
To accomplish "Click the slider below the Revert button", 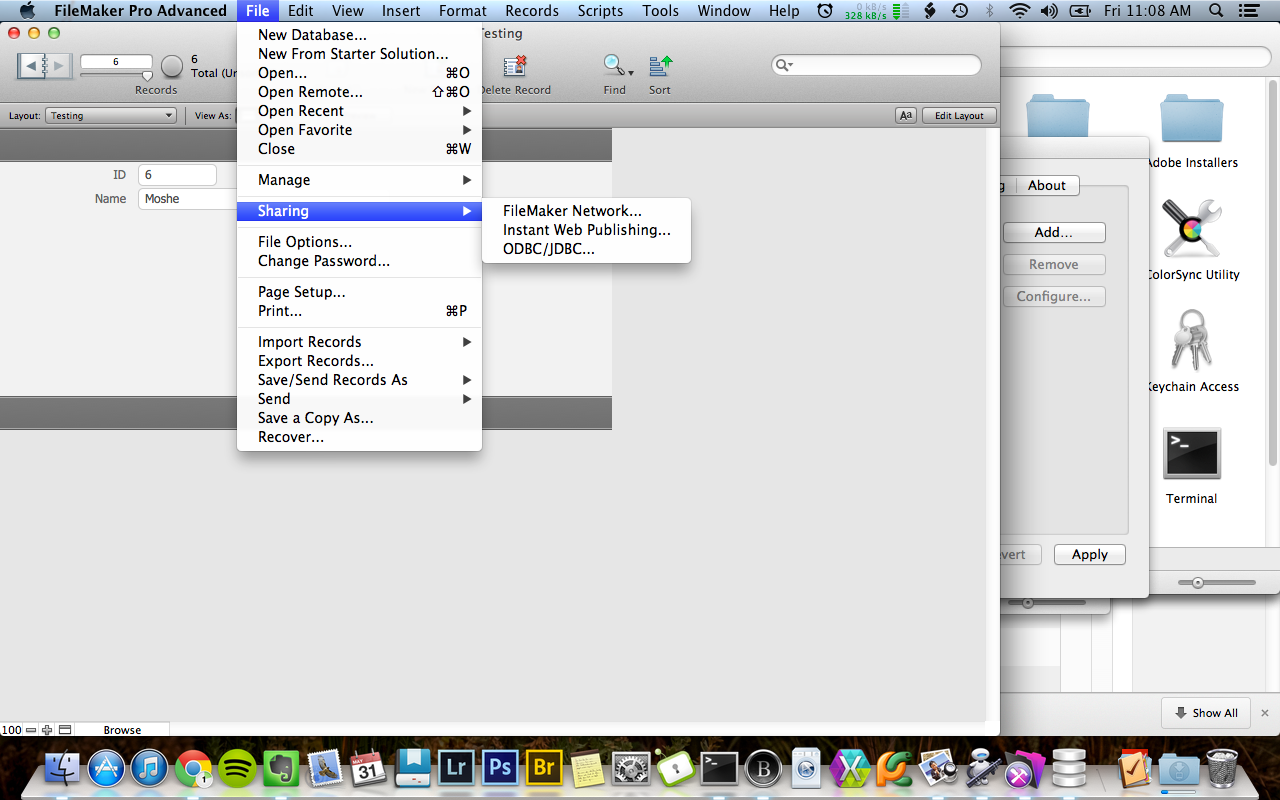I will tap(1047, 603).
